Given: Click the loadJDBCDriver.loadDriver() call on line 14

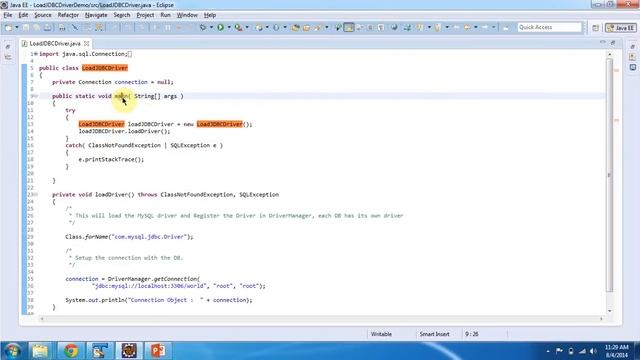Looking at the screenshot, I should coord(124,131).
